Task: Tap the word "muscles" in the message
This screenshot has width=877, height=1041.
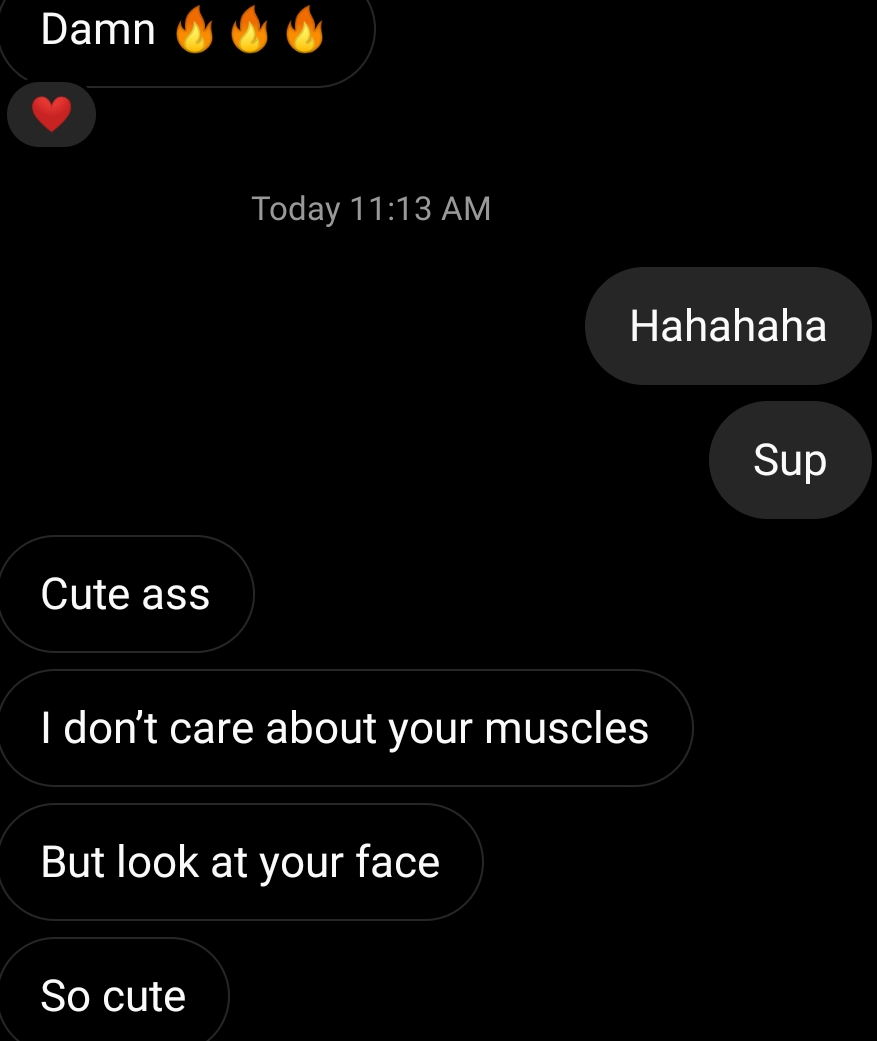Action: click(566, 728)
